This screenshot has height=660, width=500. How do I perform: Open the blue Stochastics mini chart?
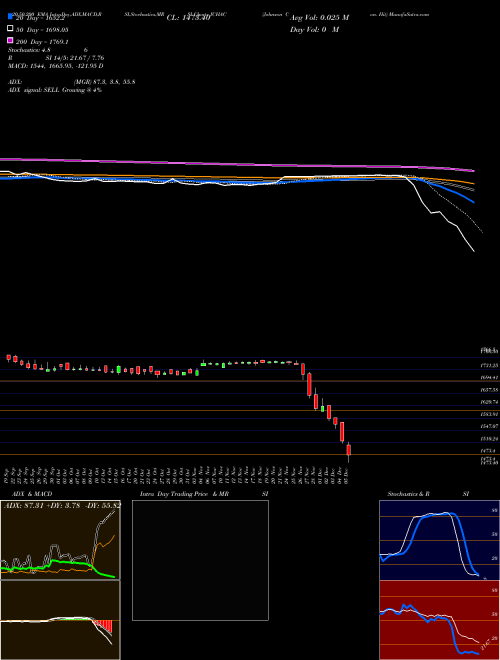tap(439, 540)
